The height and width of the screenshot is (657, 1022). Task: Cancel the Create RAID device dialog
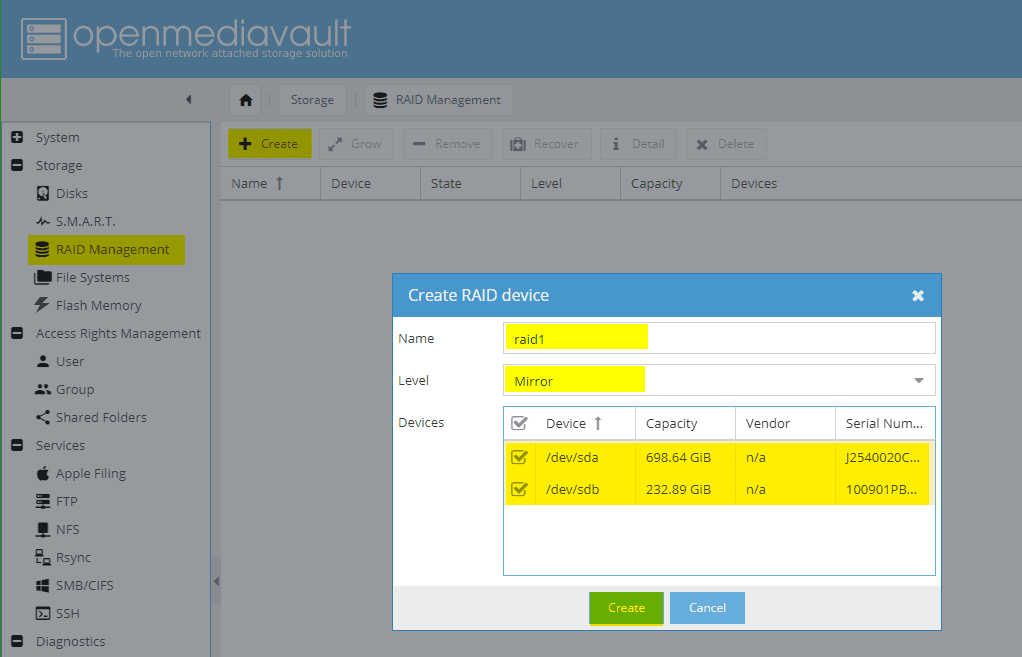(707, 607)
